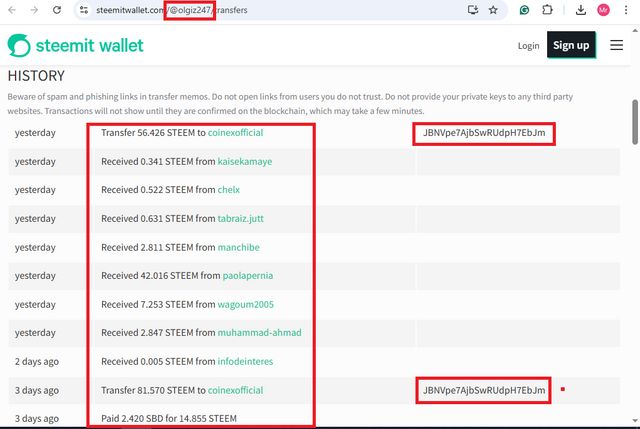Click the browser forward arrow
640x429 pixels.
click(x=34, y=10)
